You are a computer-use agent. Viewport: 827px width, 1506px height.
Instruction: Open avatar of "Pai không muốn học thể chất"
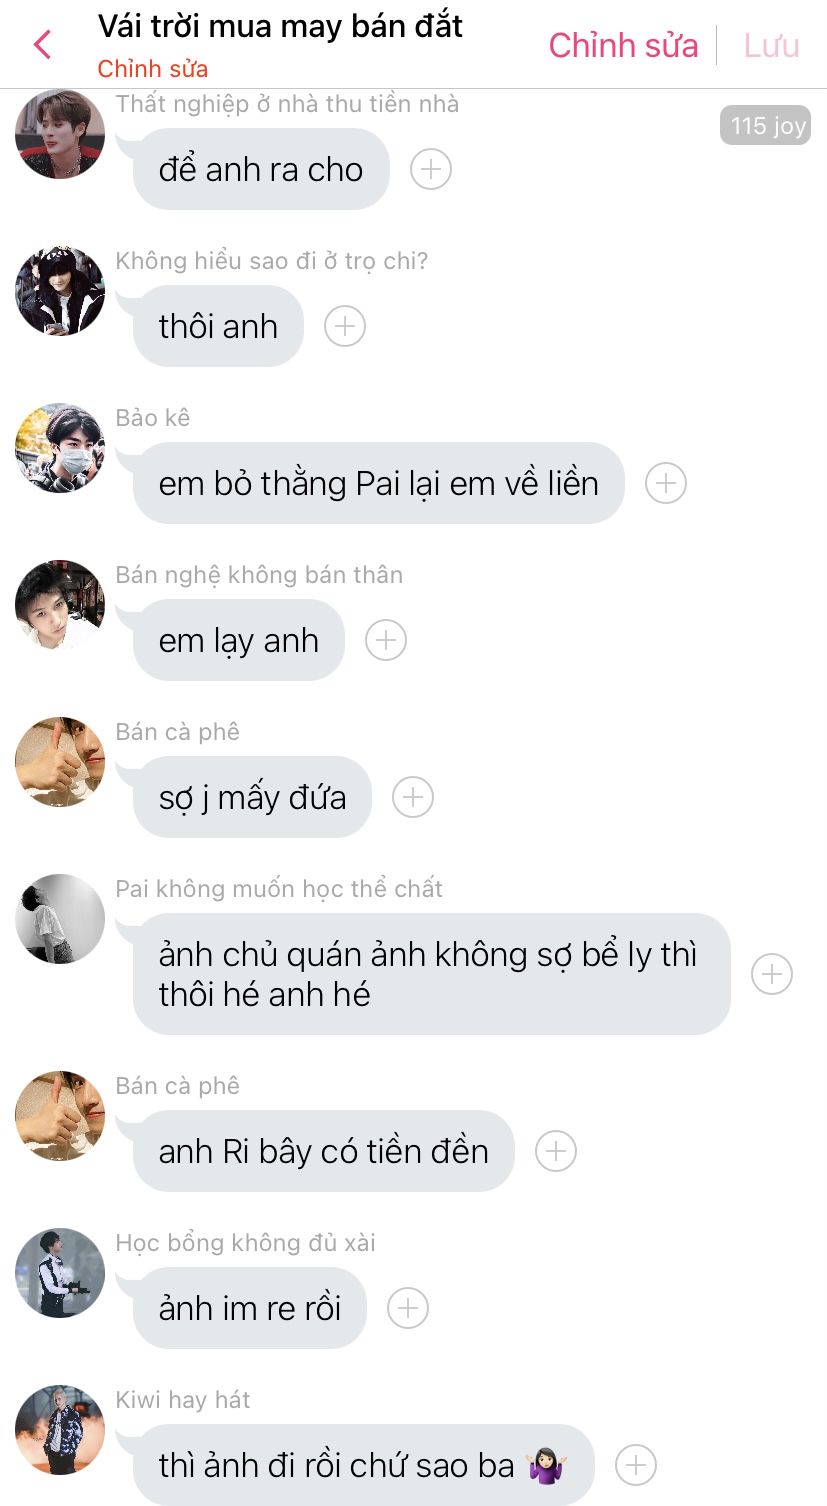pyautogui.click(x=60, y=919)
